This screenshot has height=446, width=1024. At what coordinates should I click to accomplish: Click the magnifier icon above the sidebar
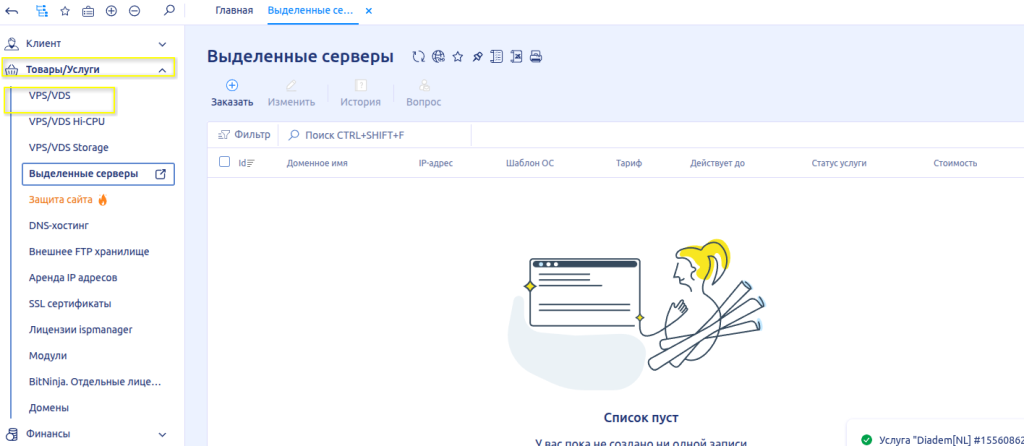(x=168, y=11)
